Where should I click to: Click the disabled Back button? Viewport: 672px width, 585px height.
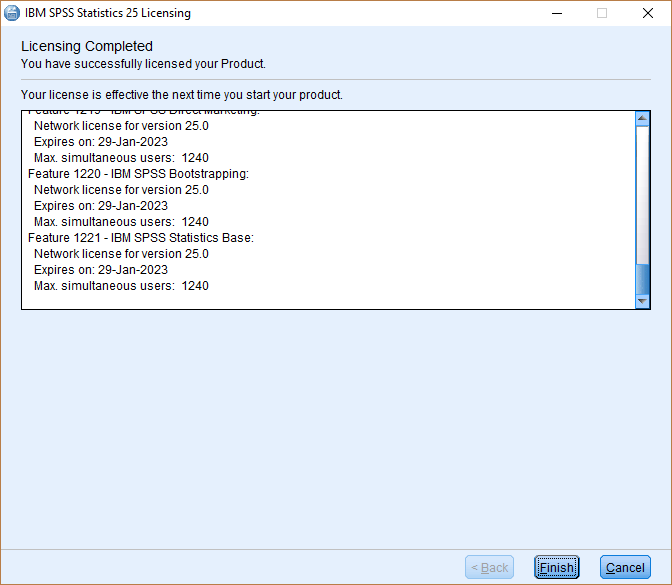click(489, 567)
